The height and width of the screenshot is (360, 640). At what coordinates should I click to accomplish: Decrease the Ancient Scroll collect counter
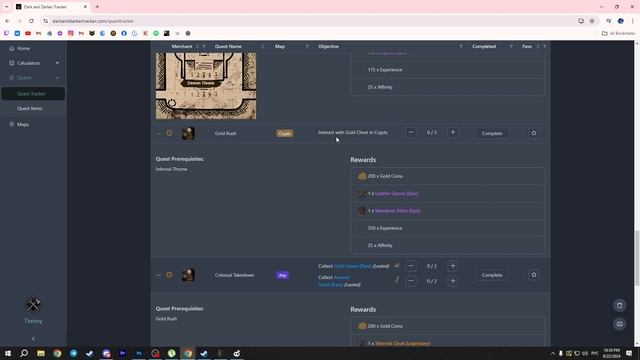411,281
